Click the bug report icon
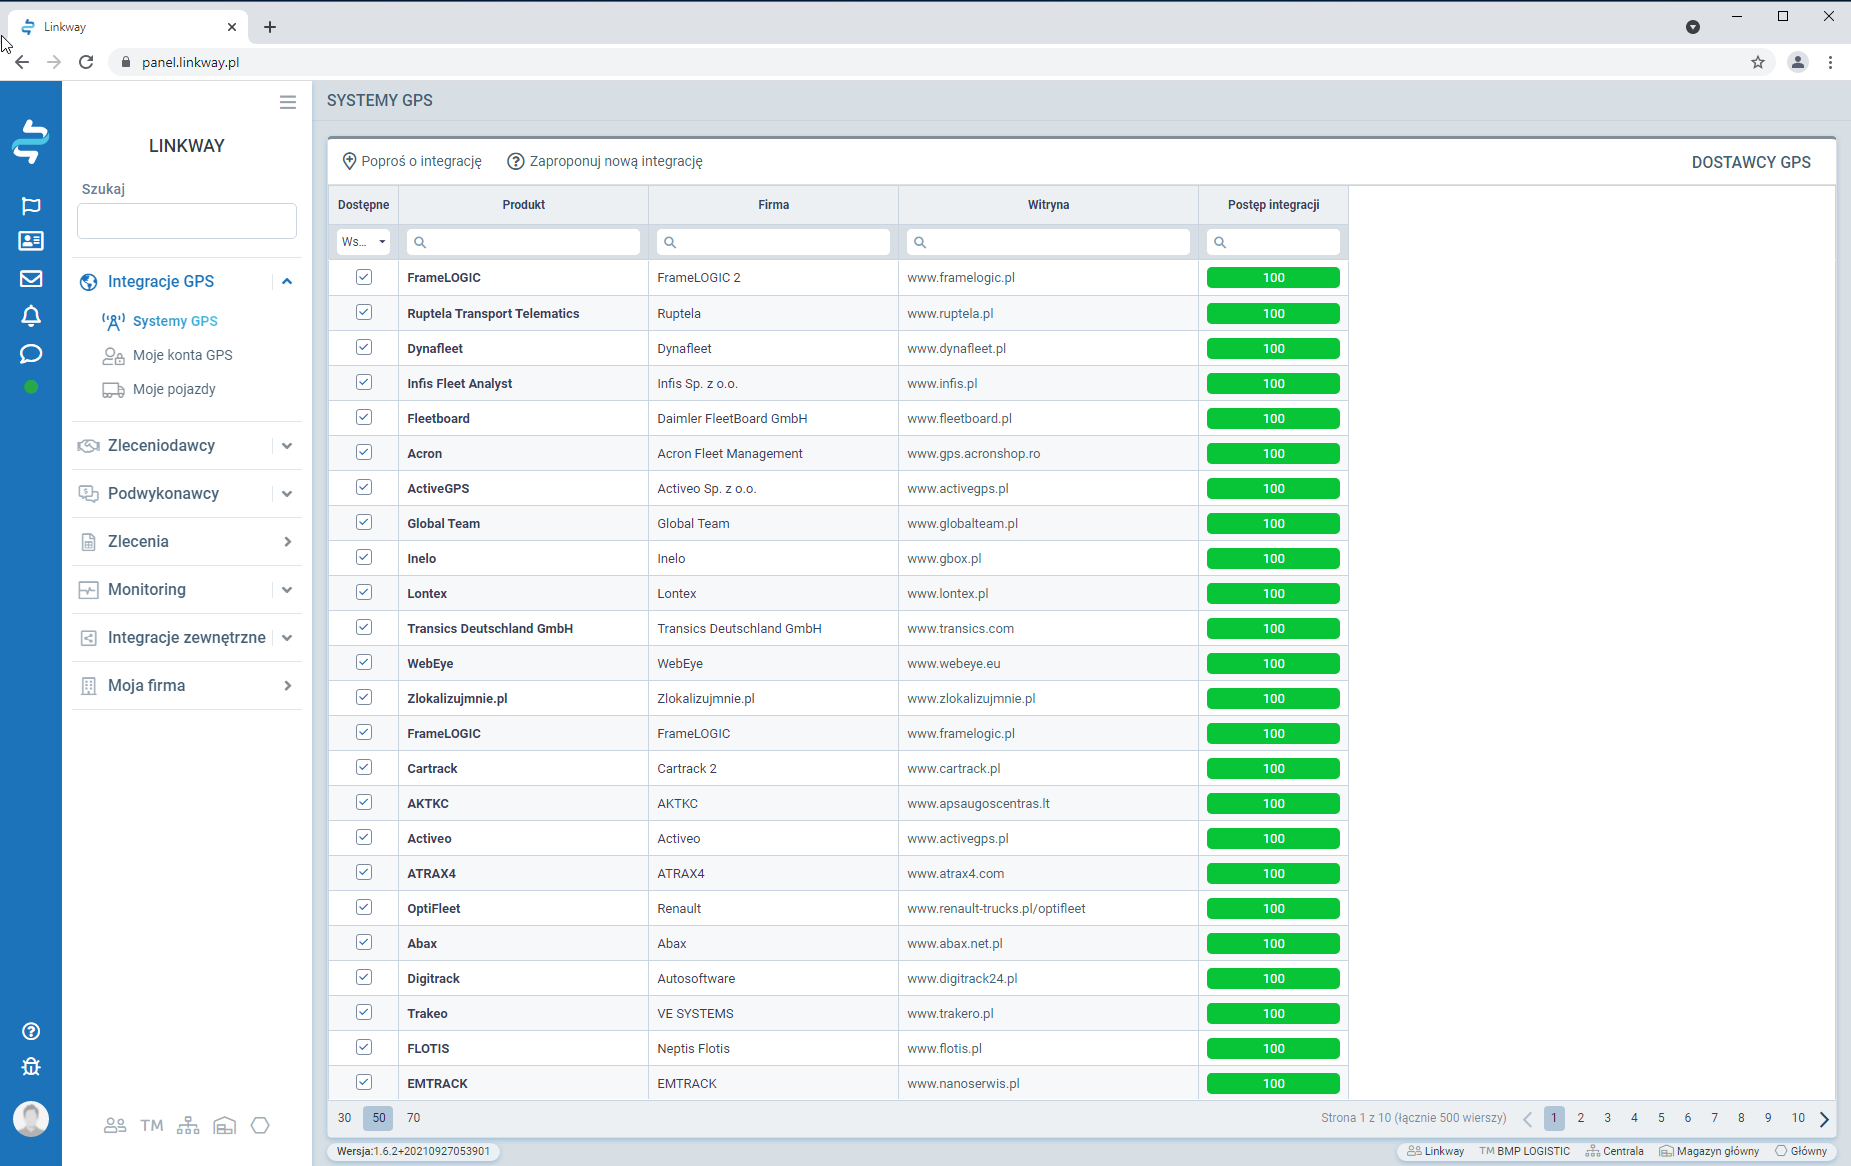 click(x=31, y=1067)
